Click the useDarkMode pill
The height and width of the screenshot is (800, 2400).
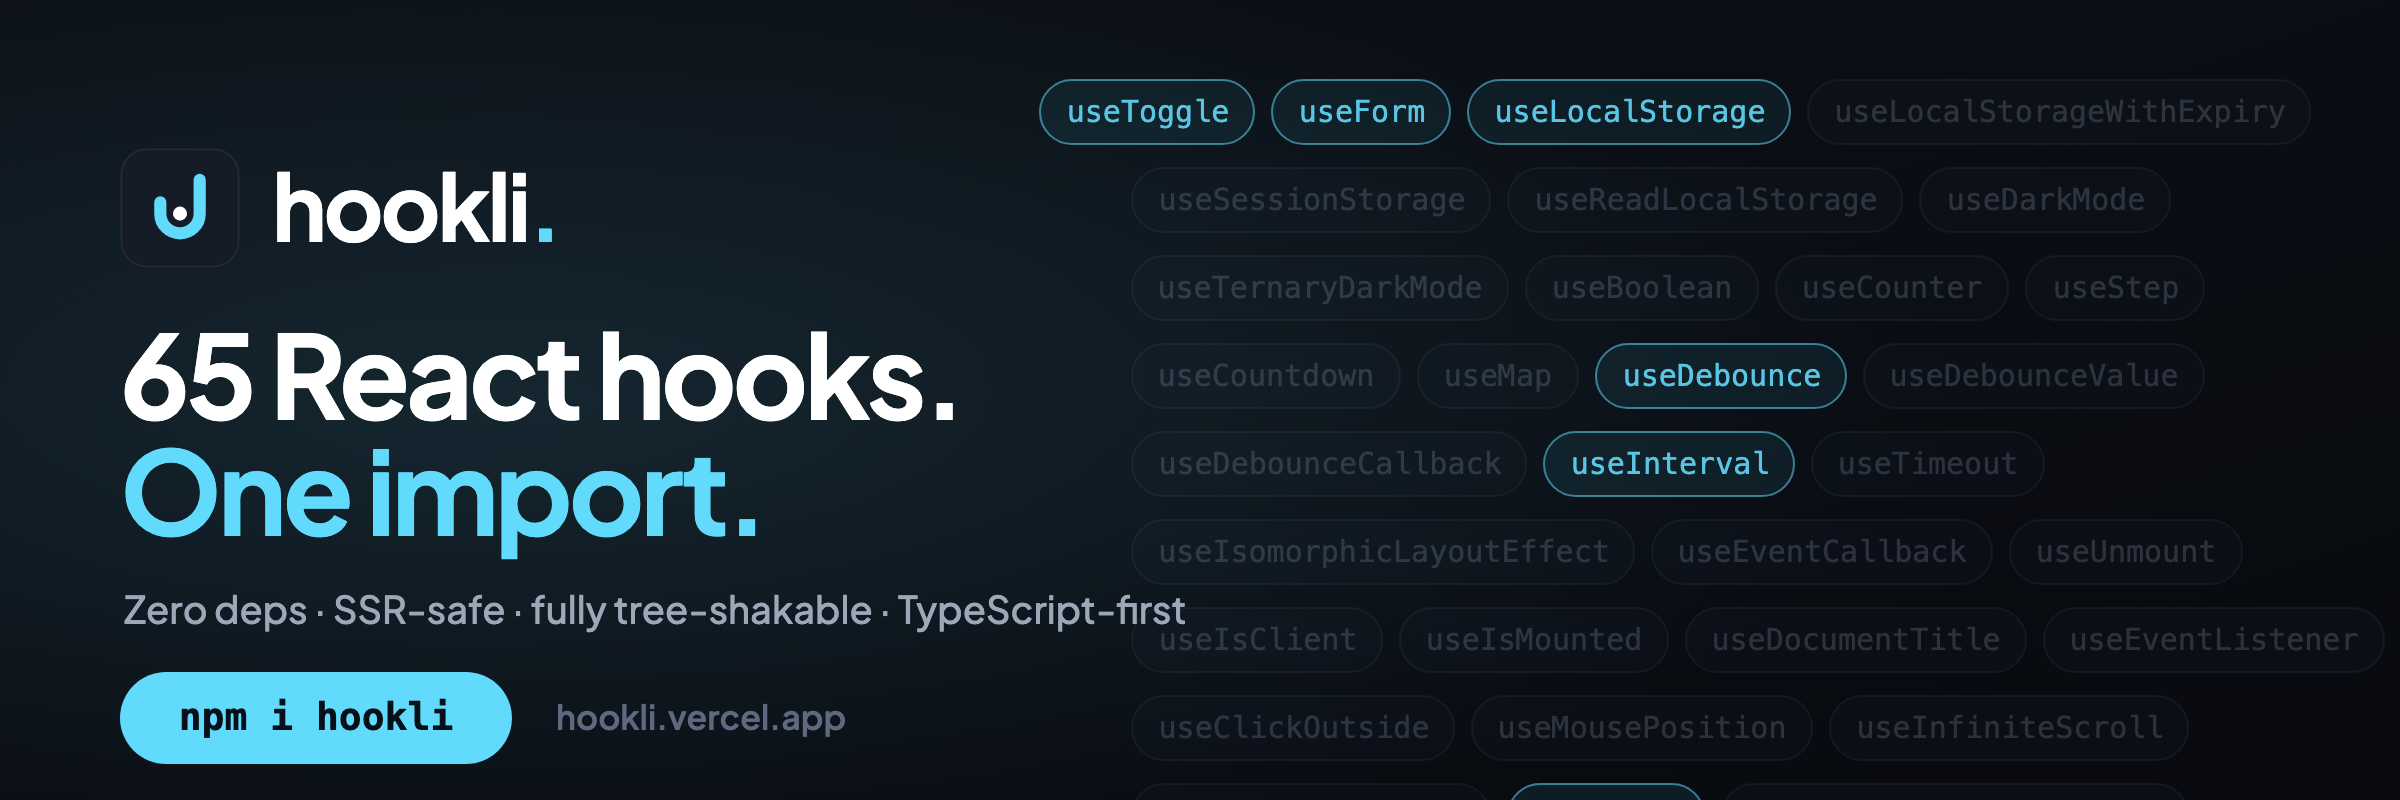[x=2045, y=200]
